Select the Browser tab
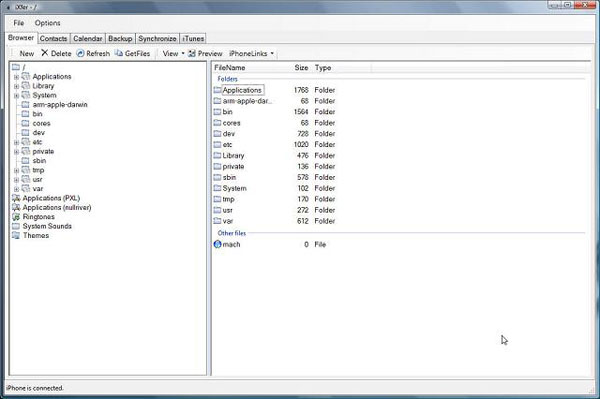The height and width of the screenshot is (399, 600). [x=21, y=38]
